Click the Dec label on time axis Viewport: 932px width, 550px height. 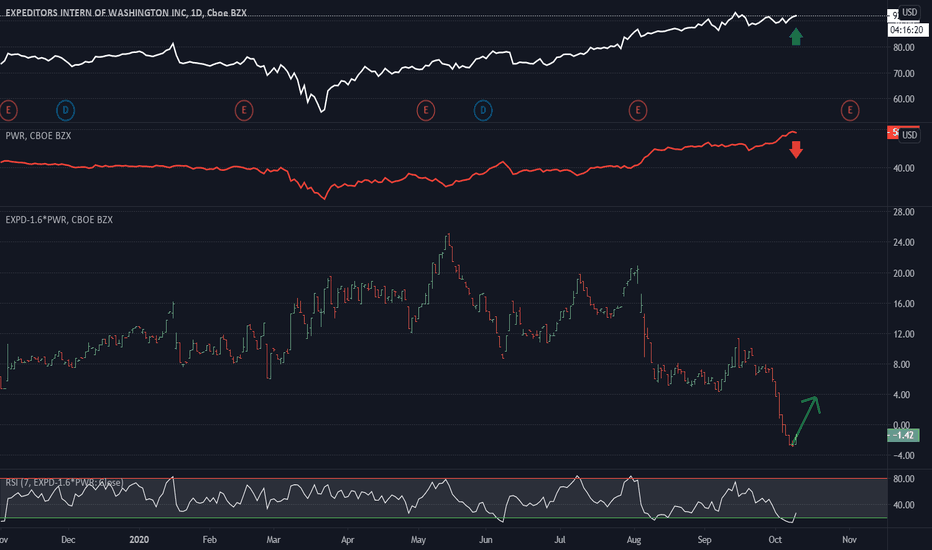pyautogui.click(x=68, y=540)
